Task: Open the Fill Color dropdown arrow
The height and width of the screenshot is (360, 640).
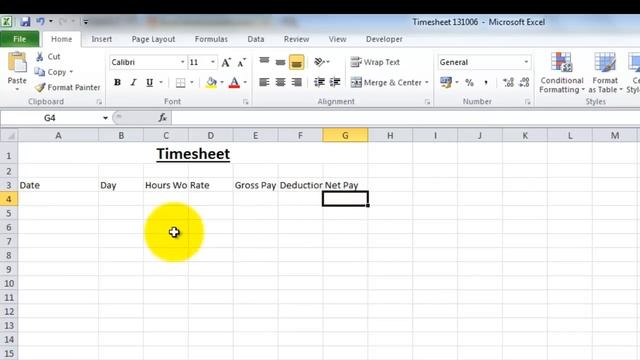Action: 222,82
